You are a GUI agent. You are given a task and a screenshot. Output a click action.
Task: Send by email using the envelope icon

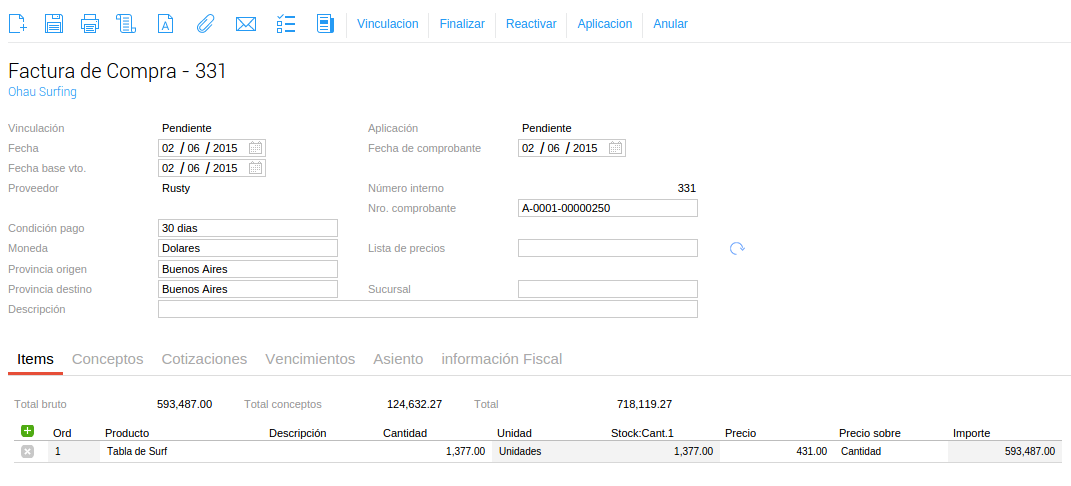coord(245,24)
